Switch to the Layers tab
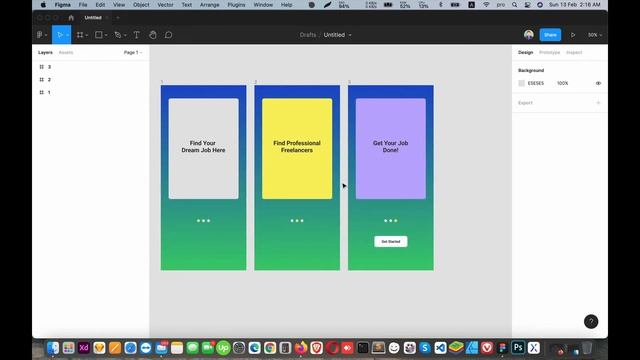This screenshot has height=360, width=640. 45,53
